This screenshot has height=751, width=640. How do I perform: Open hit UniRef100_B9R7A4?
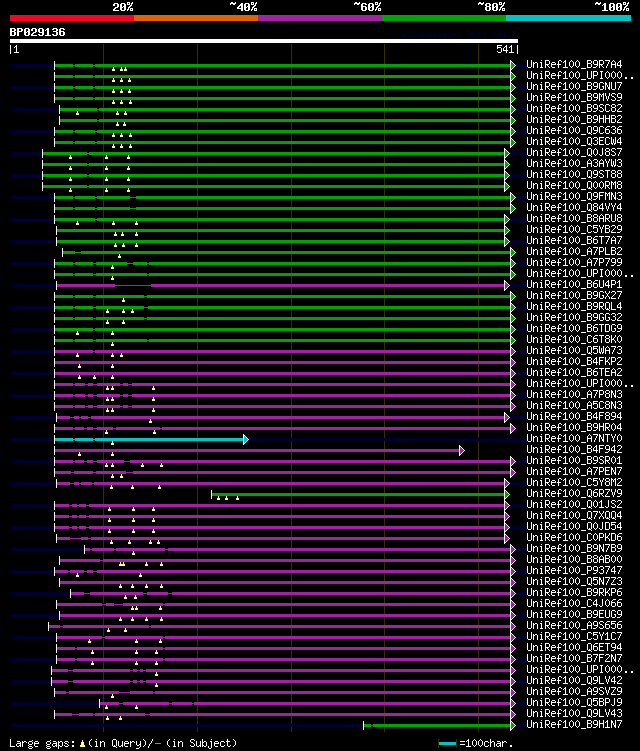click(574, 64)
